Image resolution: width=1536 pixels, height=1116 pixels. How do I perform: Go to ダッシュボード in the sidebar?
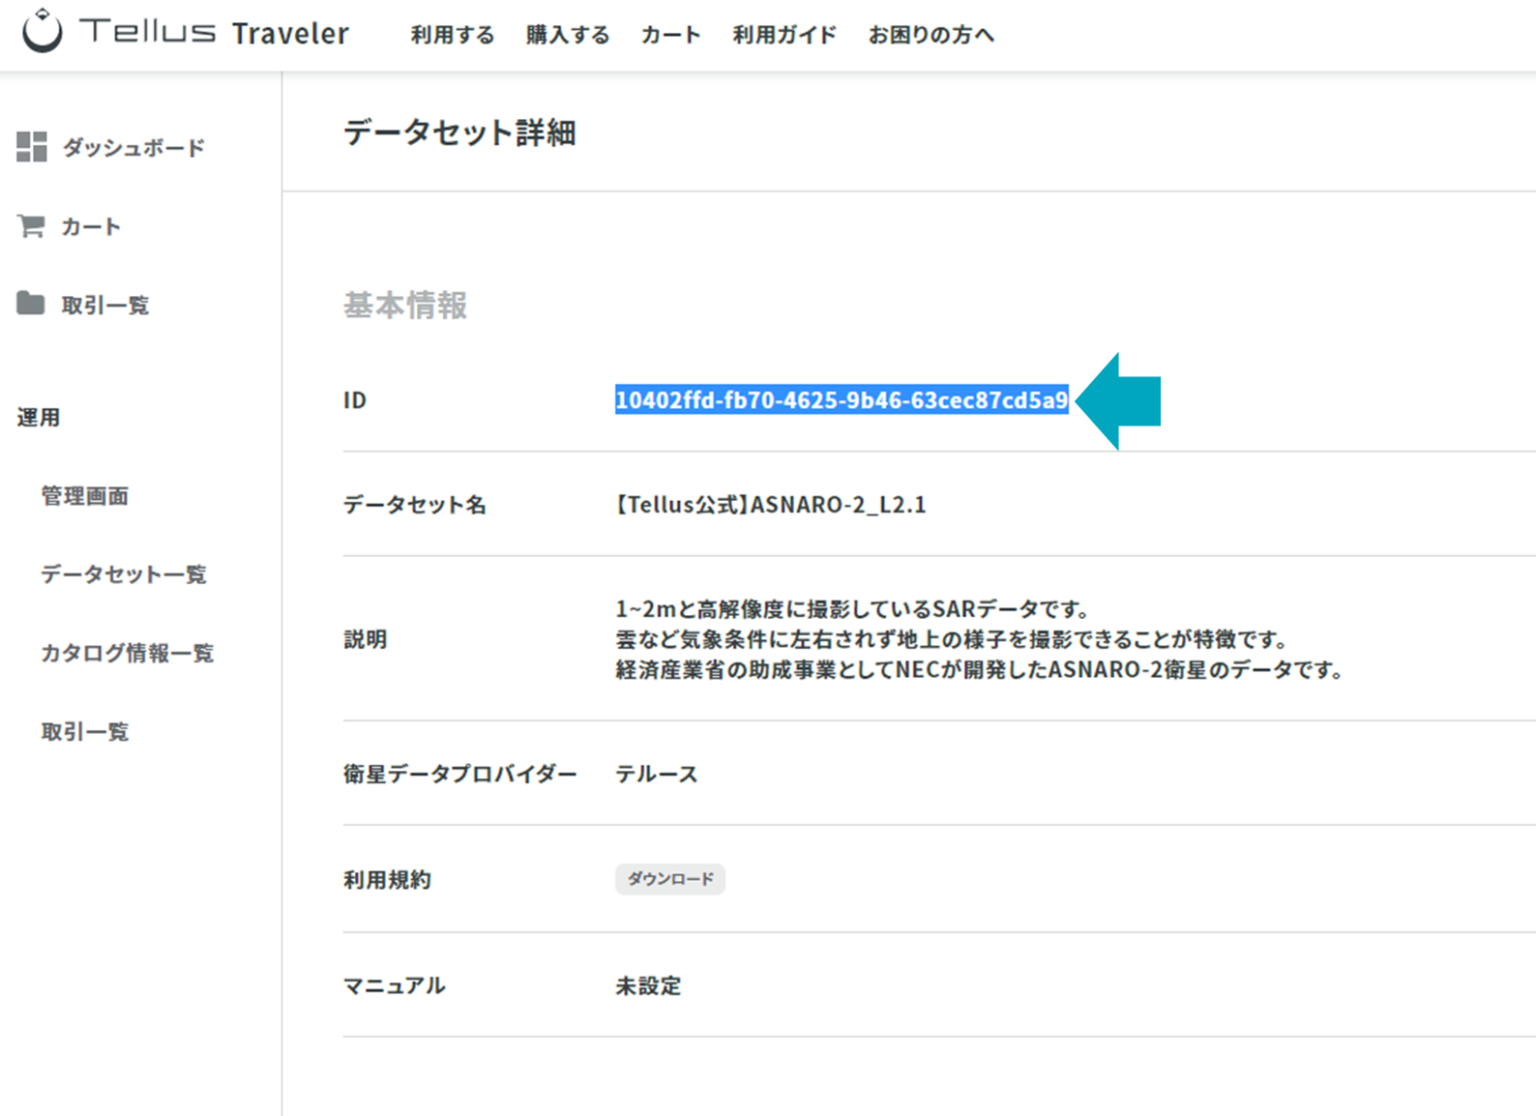tap(134, 148)
